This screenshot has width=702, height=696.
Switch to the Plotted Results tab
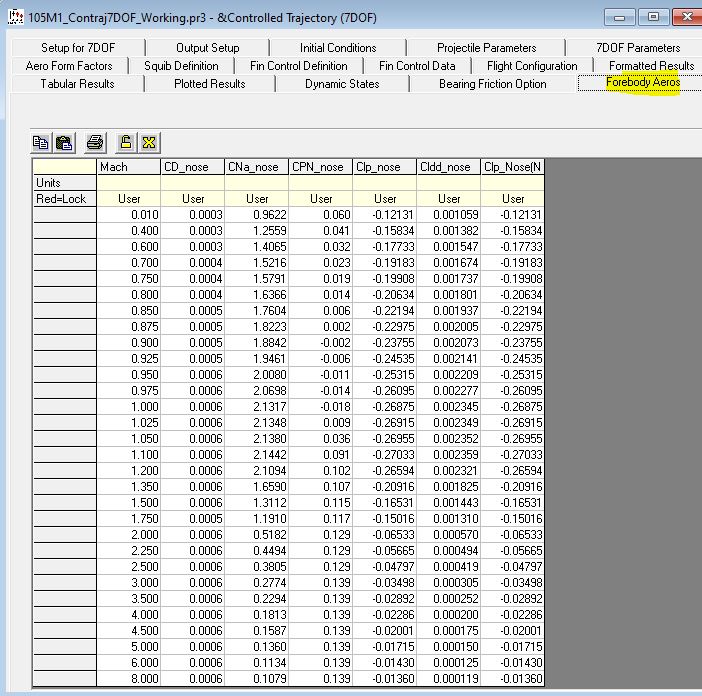click(209, 84)
